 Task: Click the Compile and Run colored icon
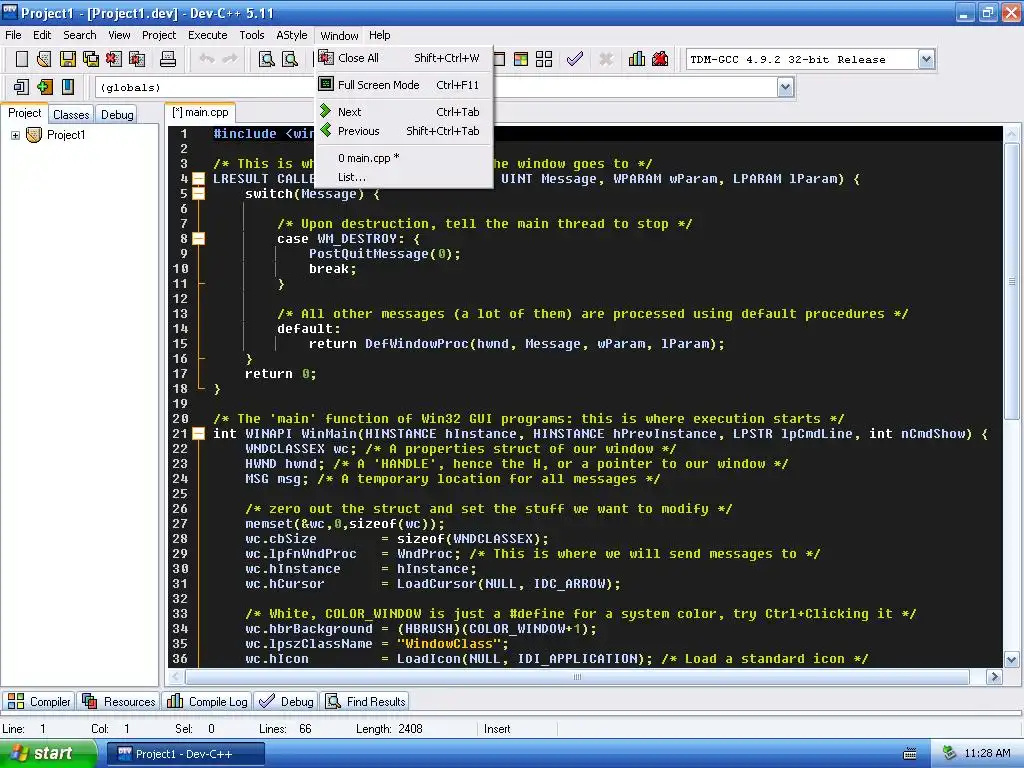tap(520, 59)
